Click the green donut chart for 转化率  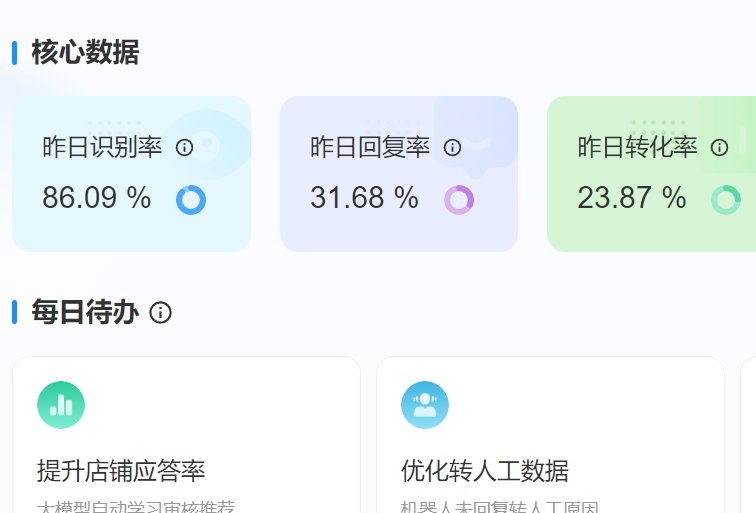click(x=726, y=200)
